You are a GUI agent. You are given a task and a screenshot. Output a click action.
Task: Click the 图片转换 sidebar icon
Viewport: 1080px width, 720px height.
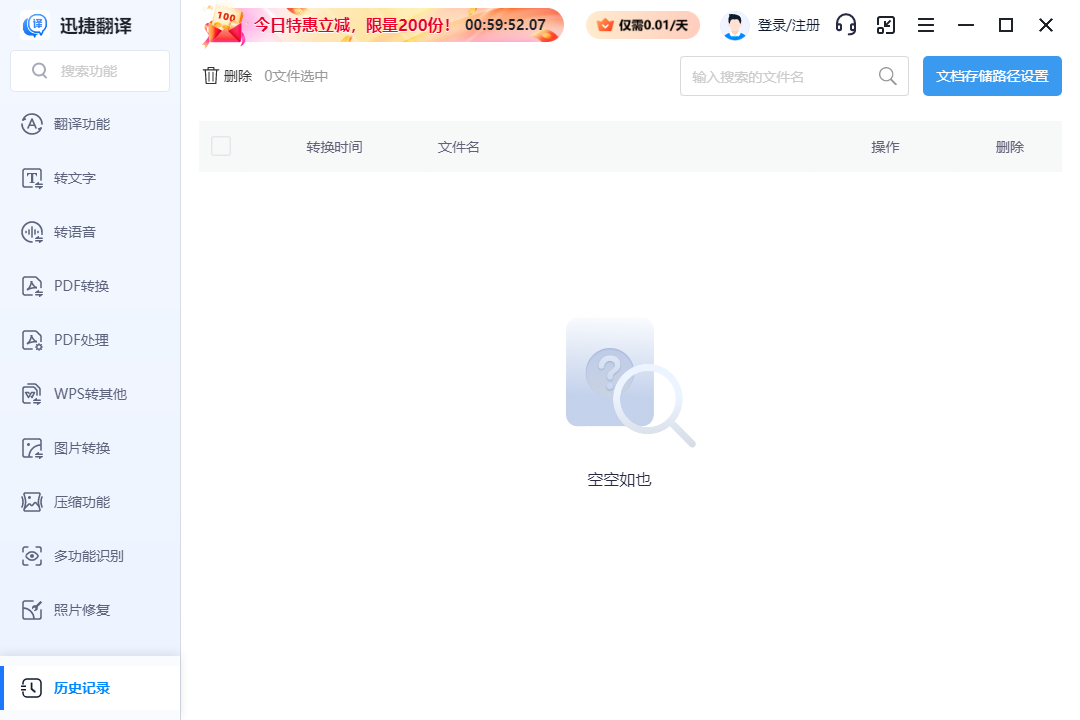pyautogui.click(x=32, y=449)
